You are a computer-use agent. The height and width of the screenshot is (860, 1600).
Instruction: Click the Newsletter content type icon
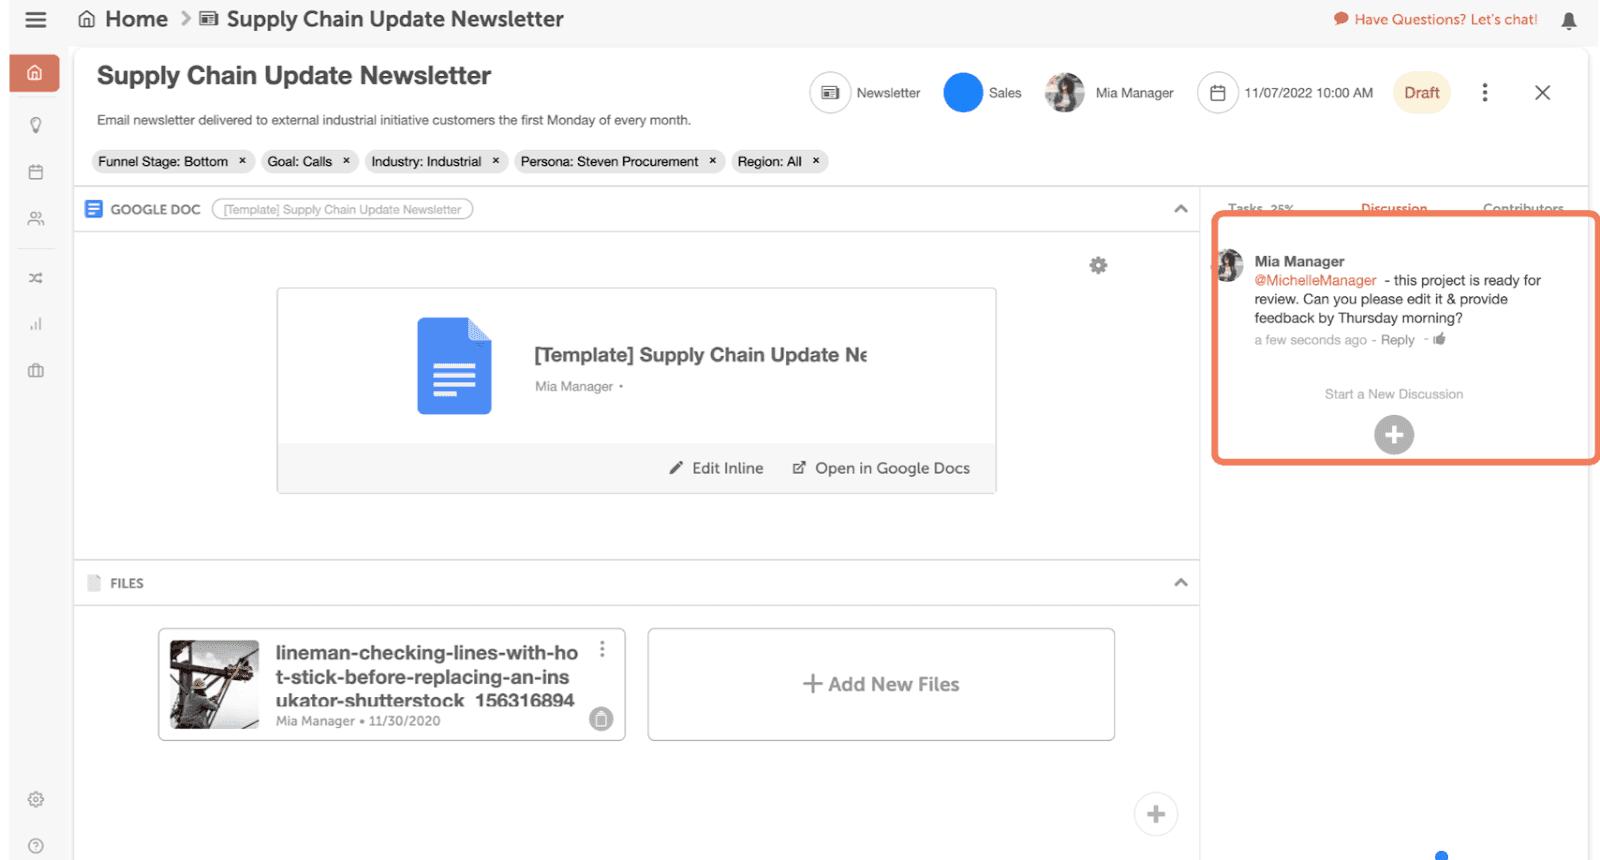(830, 93)
